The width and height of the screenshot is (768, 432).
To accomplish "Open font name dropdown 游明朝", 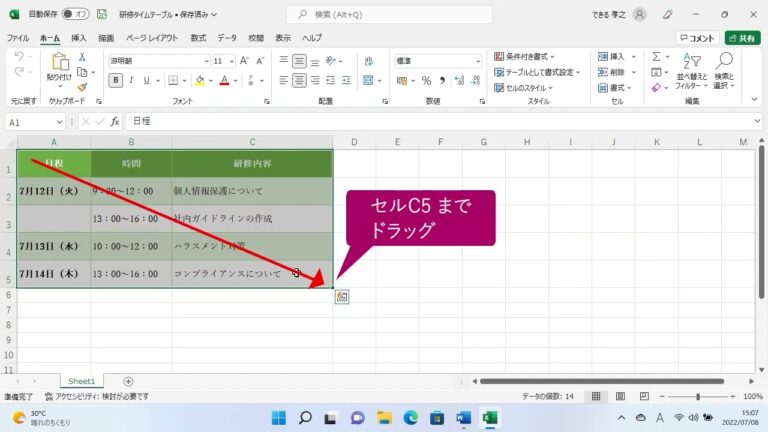I will coord(206,61).
